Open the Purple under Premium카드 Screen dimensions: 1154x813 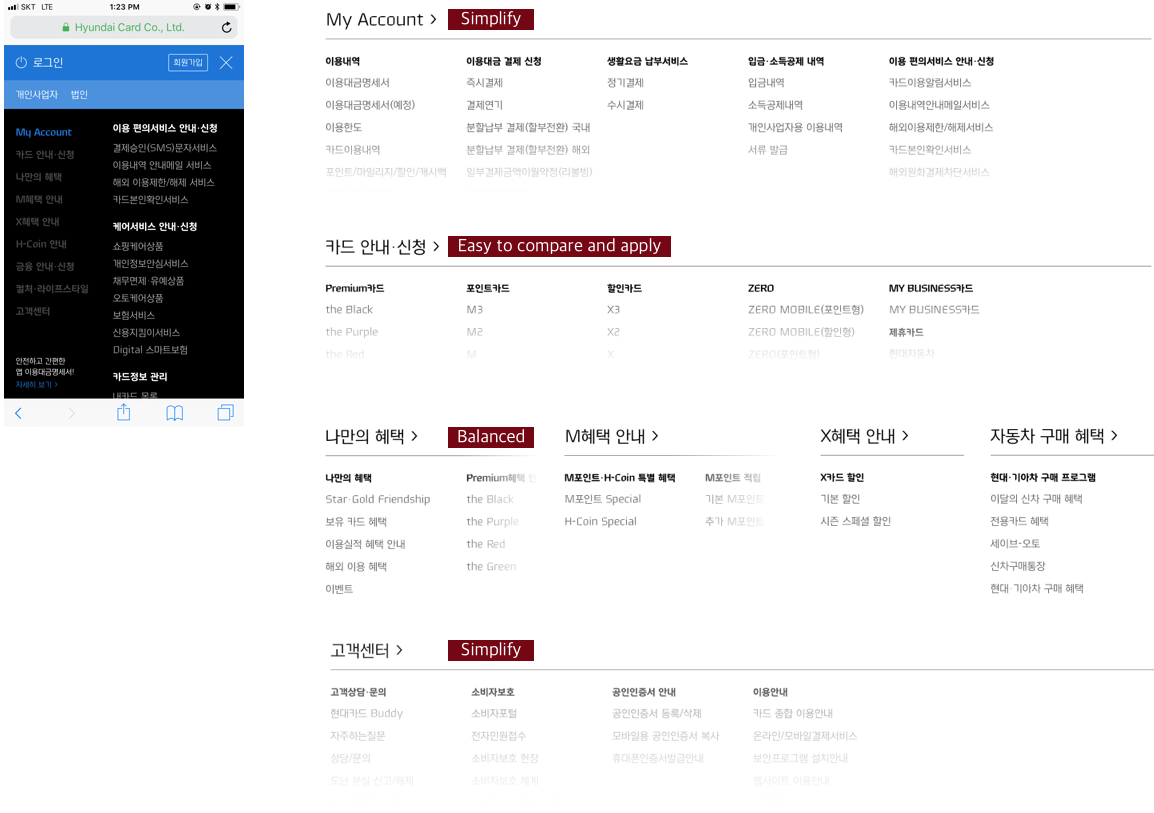pos(352,332)
